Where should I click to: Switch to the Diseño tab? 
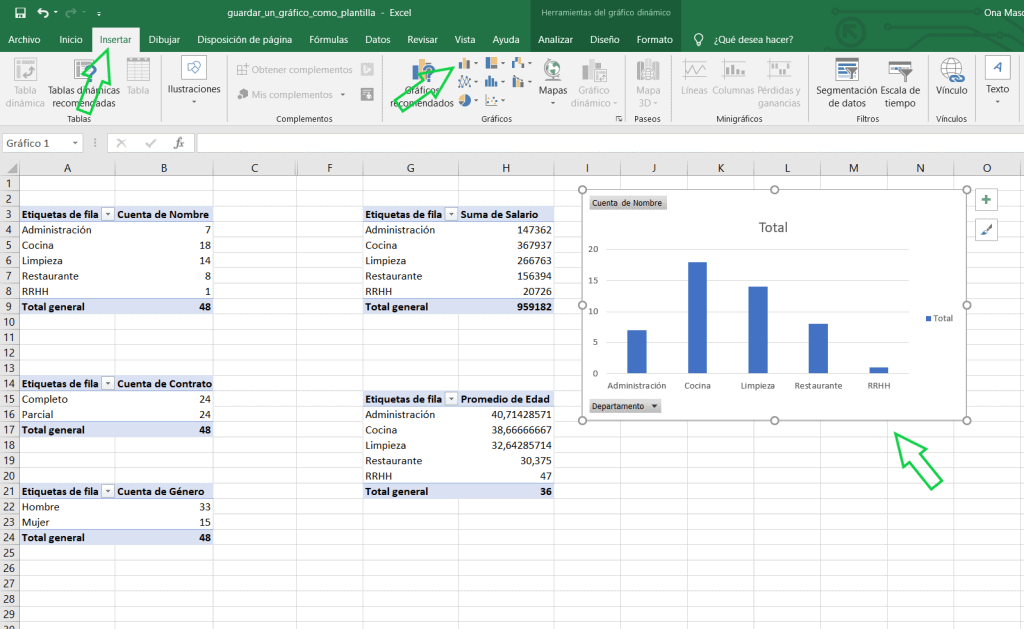click(x=605, y=40)
